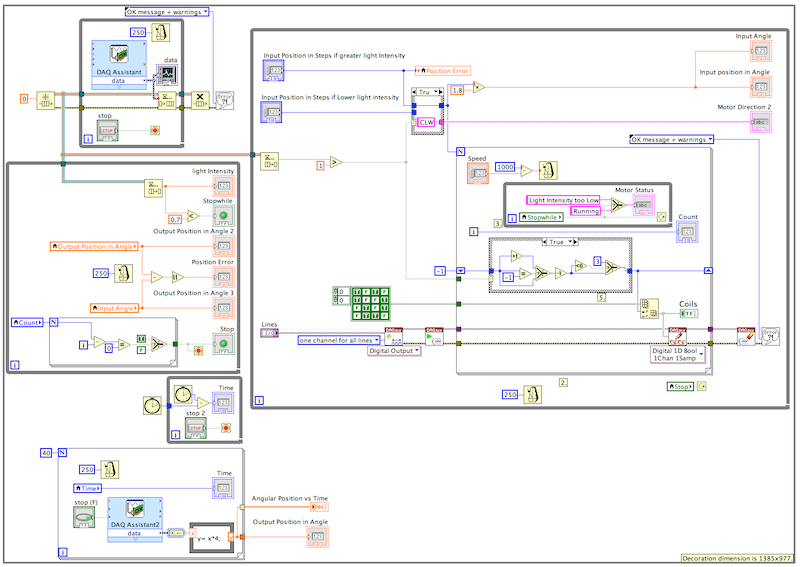Screen dimensions: 800x567
Task: Click the data waveform graph terminal
Action: tap(167, 75)
